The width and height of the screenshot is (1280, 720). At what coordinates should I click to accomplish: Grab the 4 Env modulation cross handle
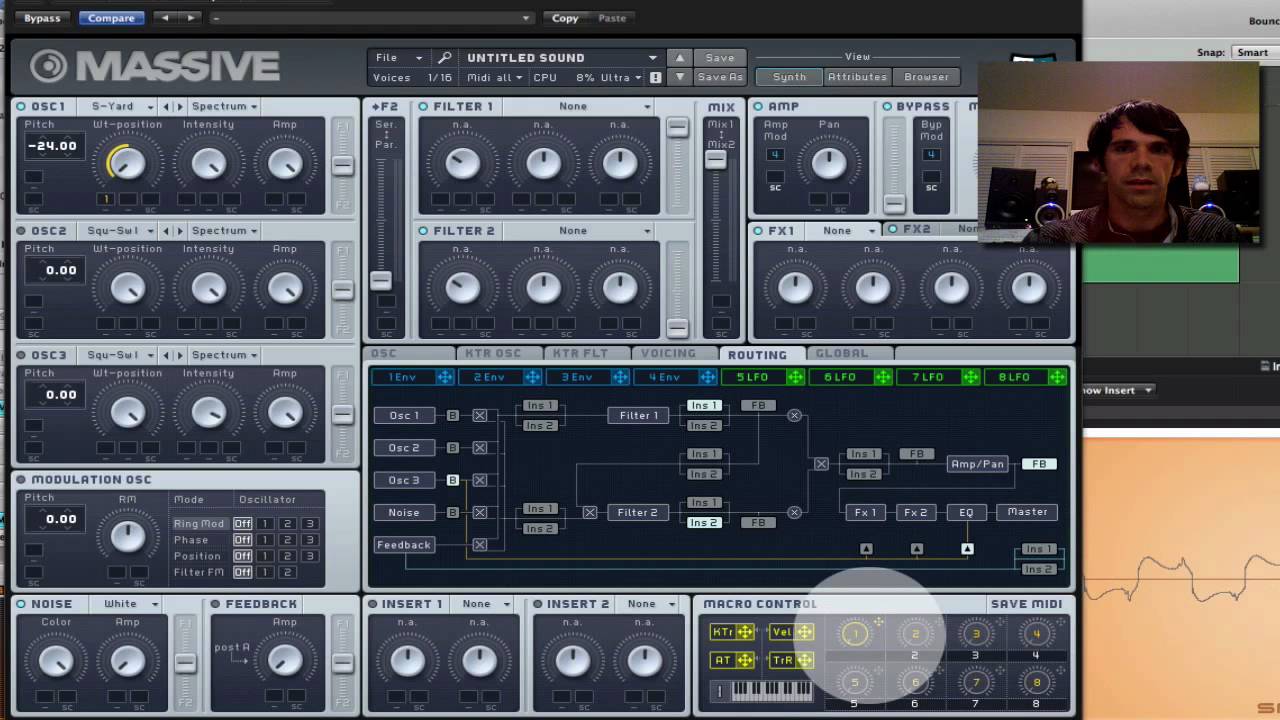[x=708, y=377]
